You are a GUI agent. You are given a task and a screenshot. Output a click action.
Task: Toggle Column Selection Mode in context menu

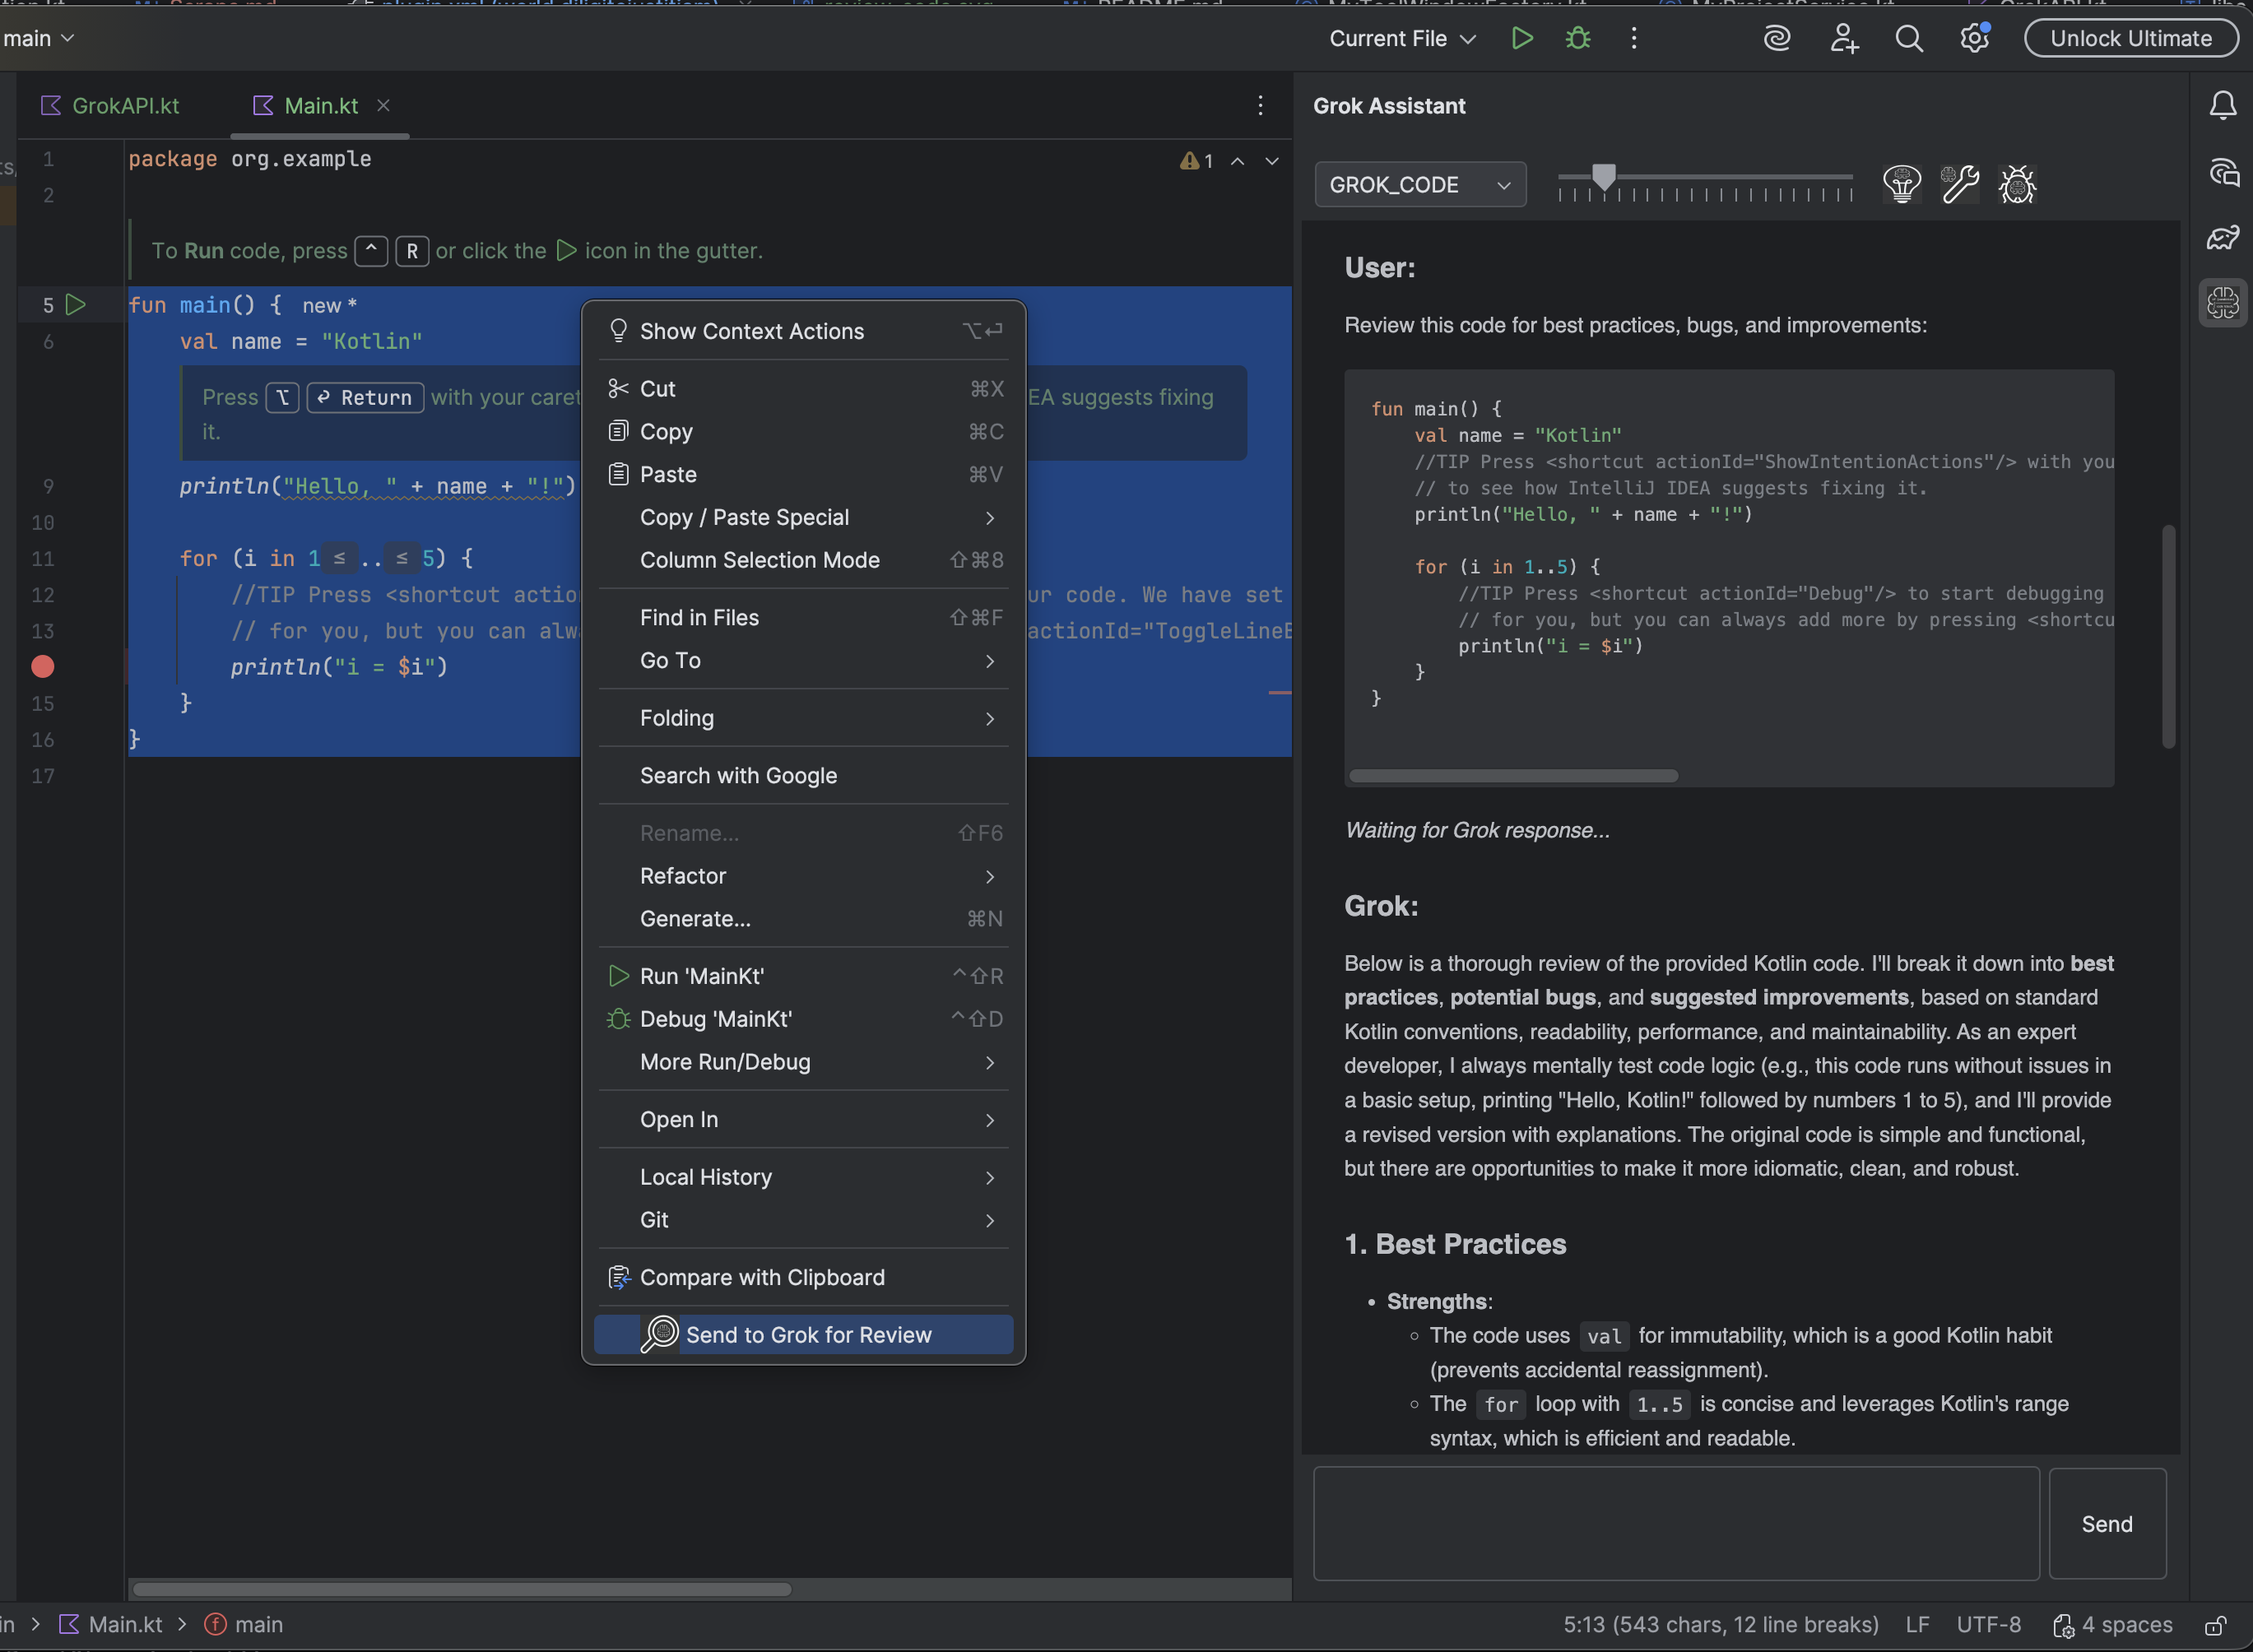(760, 560)
